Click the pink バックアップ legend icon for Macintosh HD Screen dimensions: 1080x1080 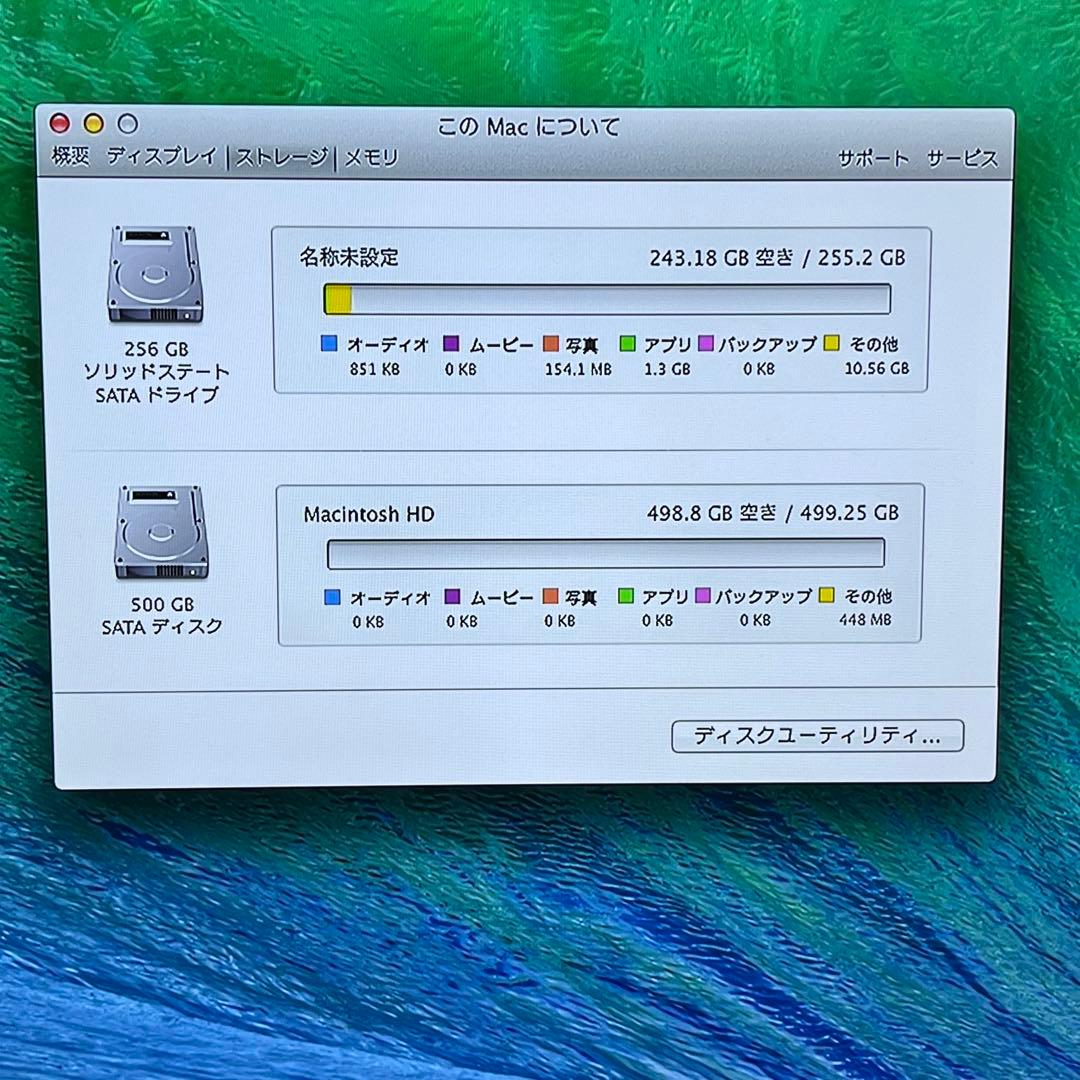point(703,597)
